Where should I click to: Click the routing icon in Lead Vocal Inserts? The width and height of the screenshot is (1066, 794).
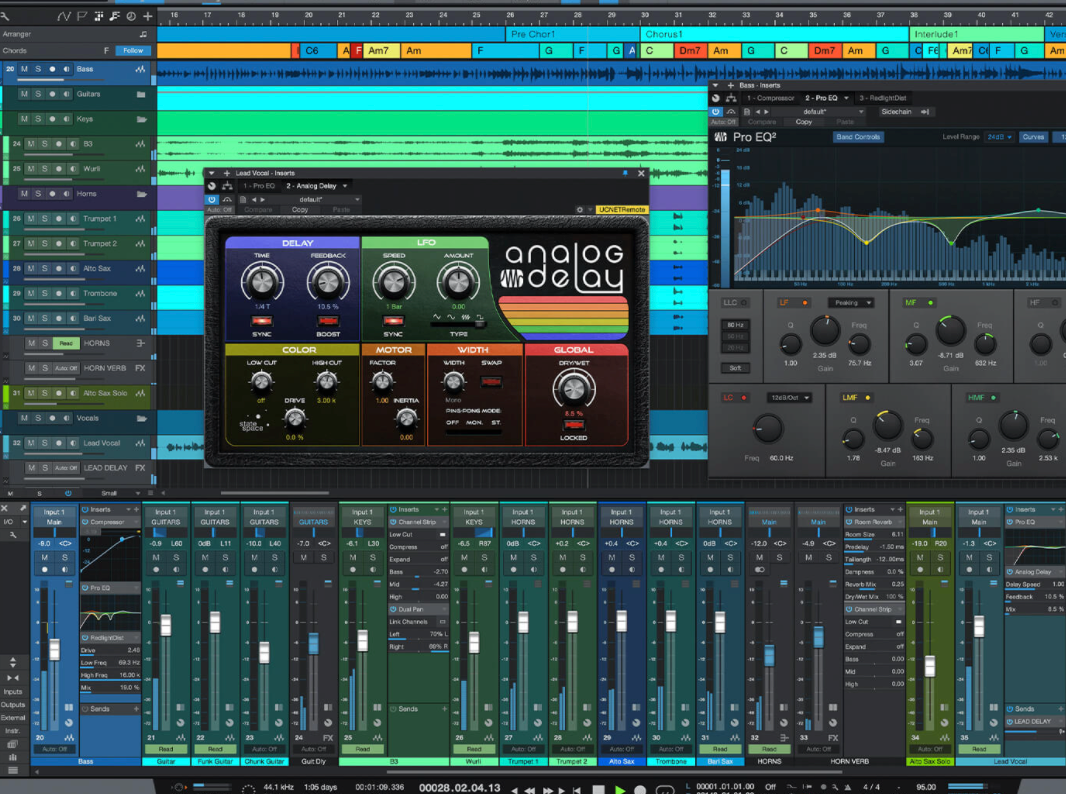[x=227, y=186]
